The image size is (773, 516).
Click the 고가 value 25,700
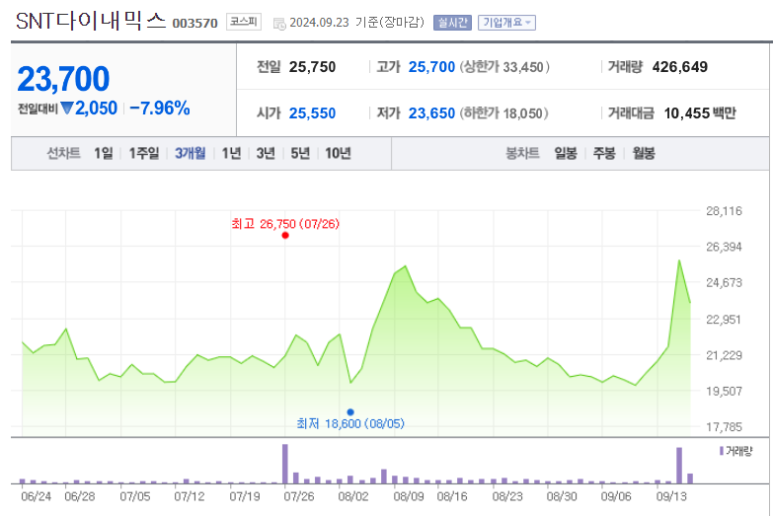pyautogui.click(x=431, y=67)
